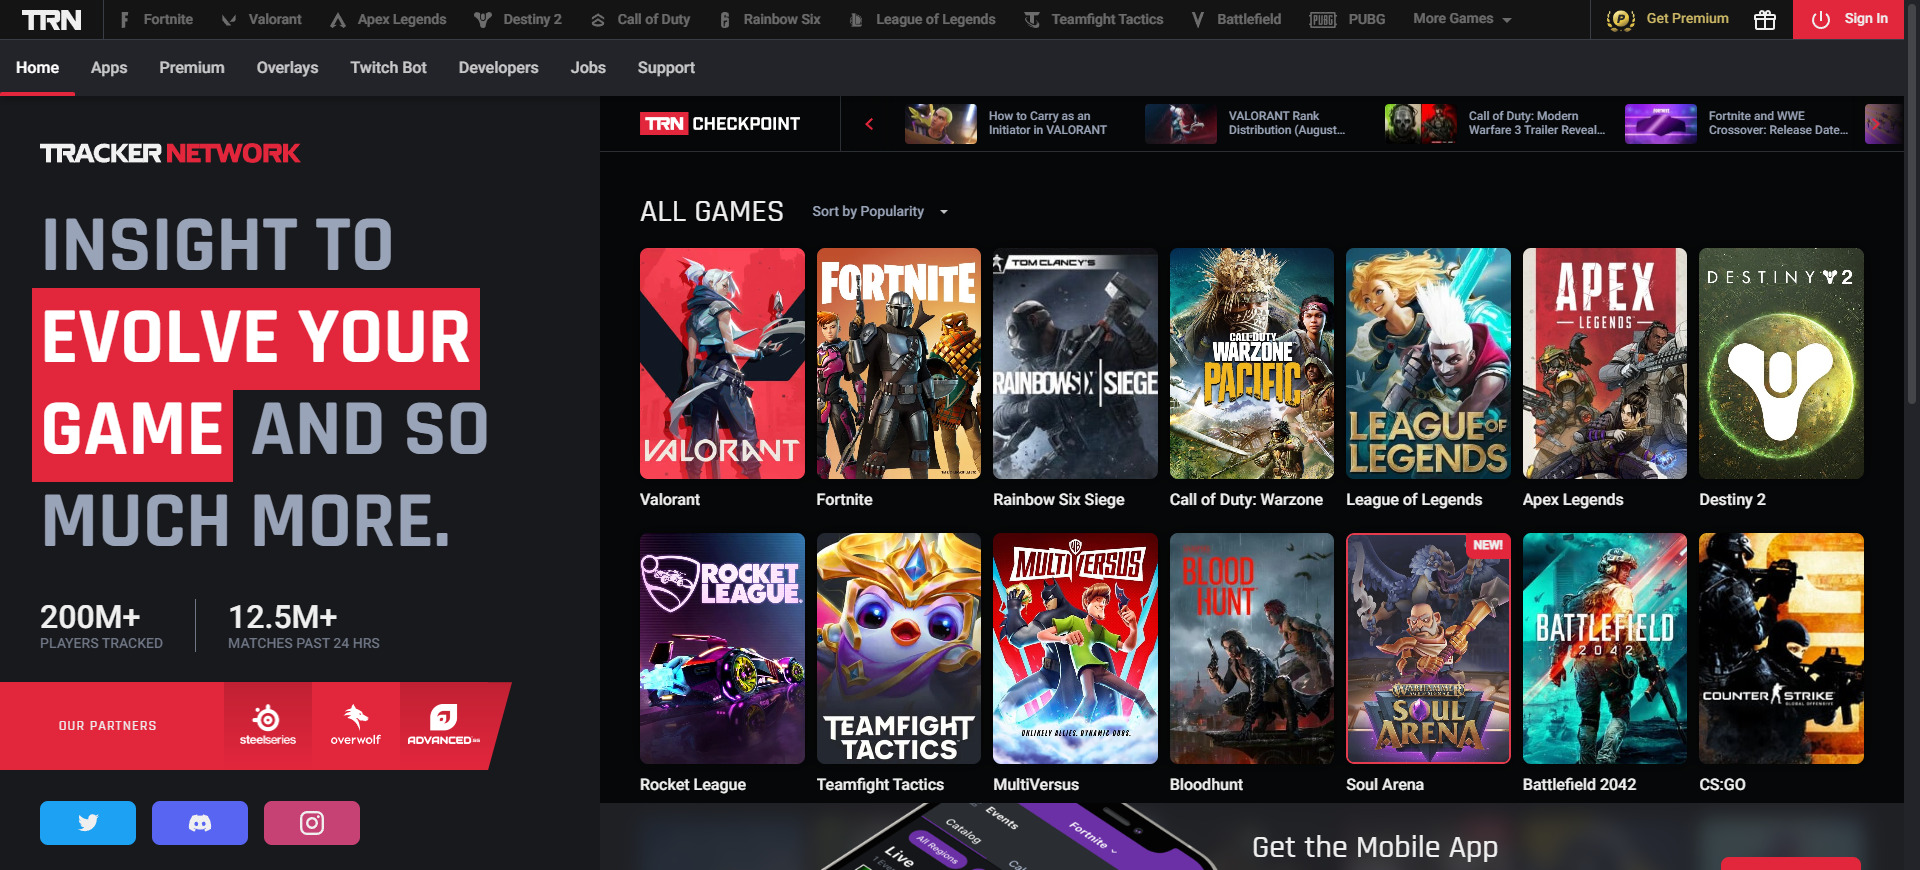Click the SteelSeries partner logo
Viewport: 1920px width, 870px height.
pos(268,726)
